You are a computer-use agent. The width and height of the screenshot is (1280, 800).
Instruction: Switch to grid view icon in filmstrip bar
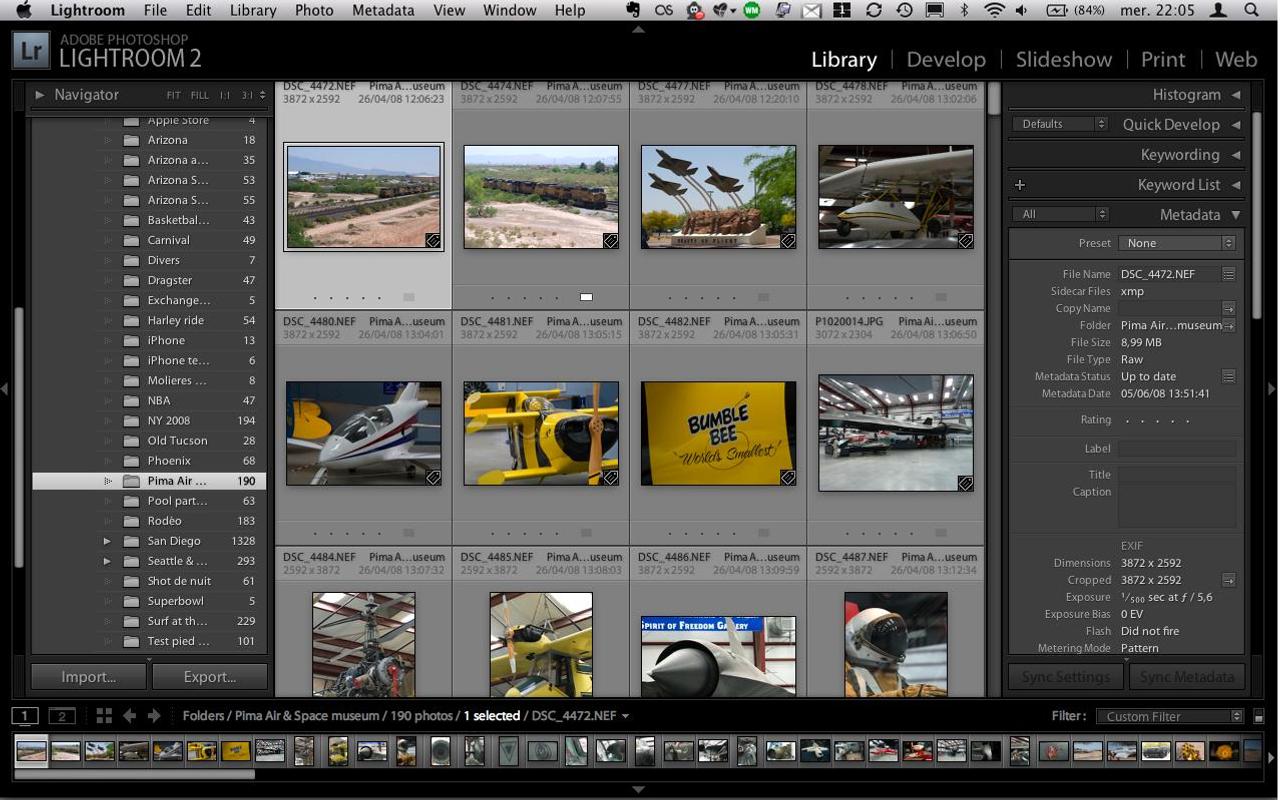pos(104,715)
